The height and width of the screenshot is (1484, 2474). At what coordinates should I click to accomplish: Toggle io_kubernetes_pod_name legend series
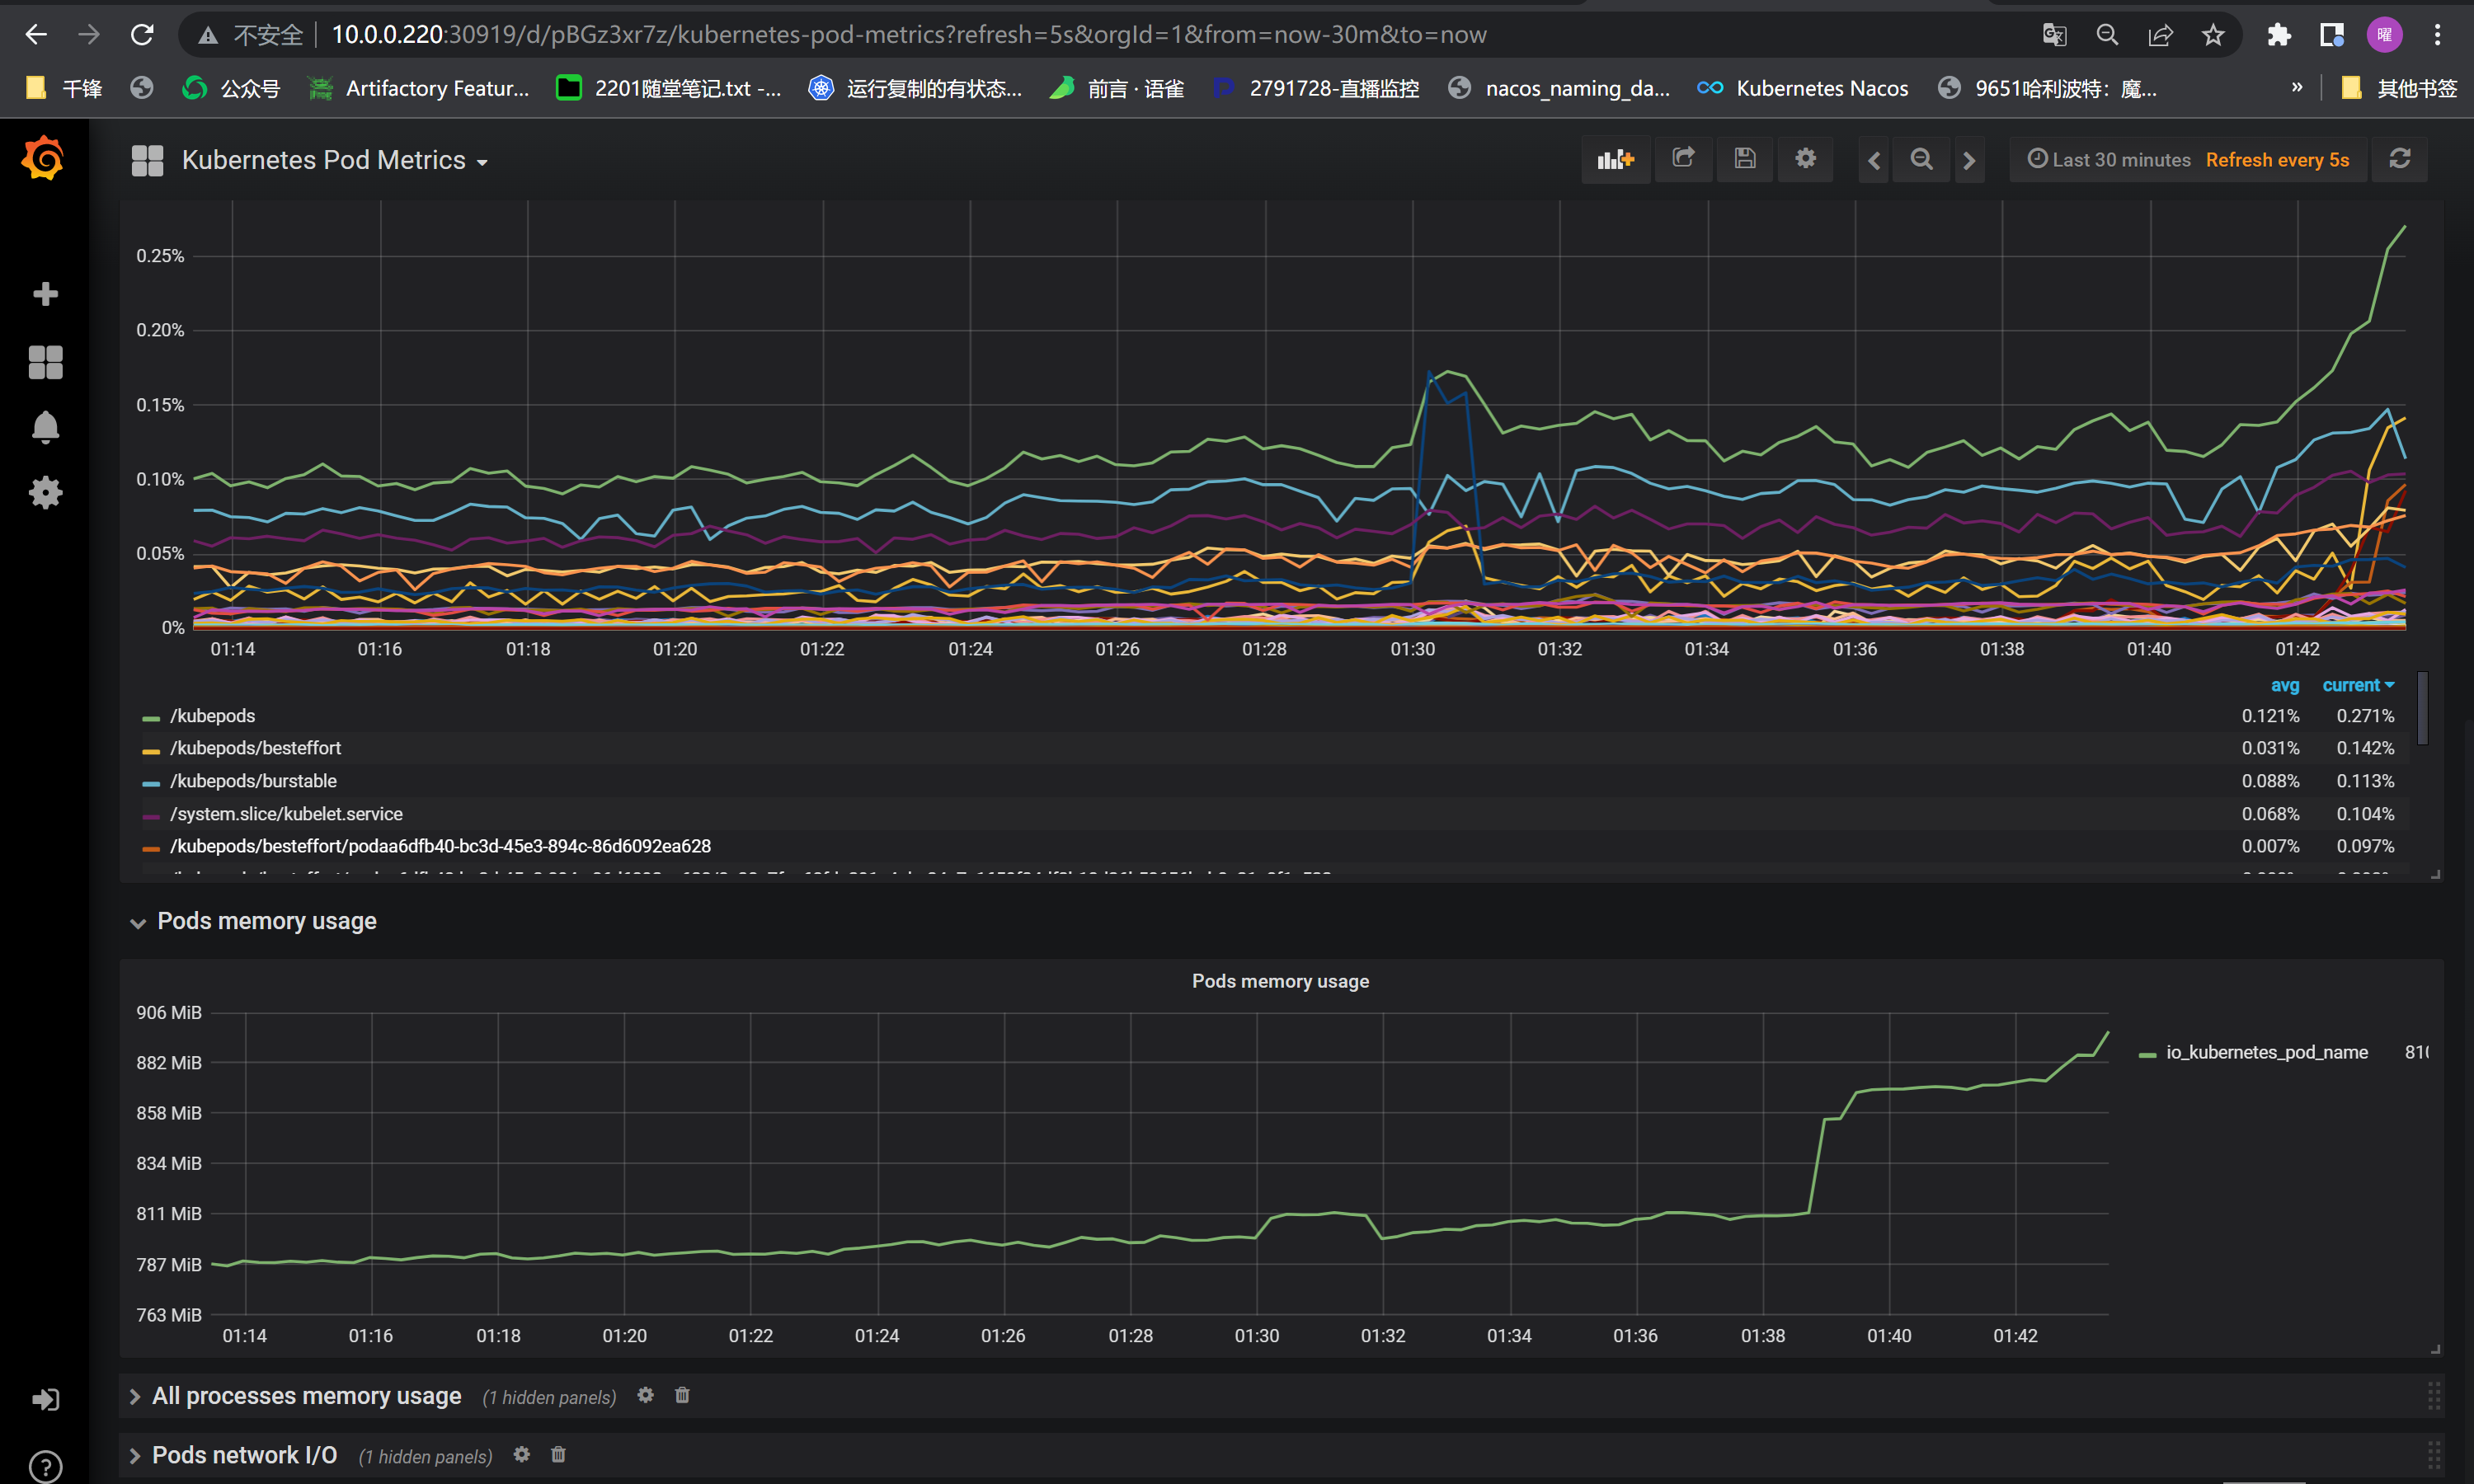[x=2267, y=1052]
